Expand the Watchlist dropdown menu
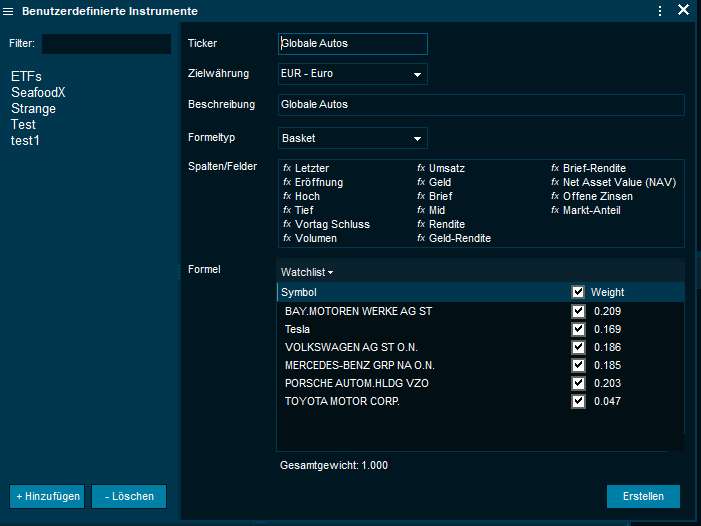 click(306, 272)
